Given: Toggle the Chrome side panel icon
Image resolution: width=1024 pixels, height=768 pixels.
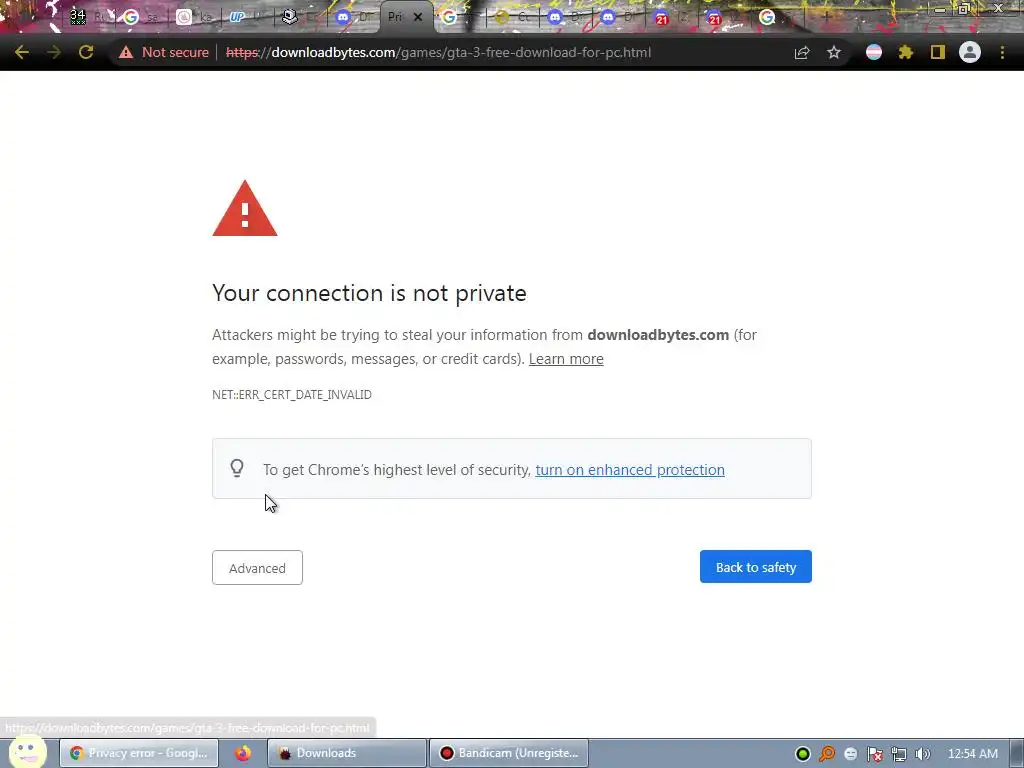Looking at the screenshot, I should click(x=938, y=52).
